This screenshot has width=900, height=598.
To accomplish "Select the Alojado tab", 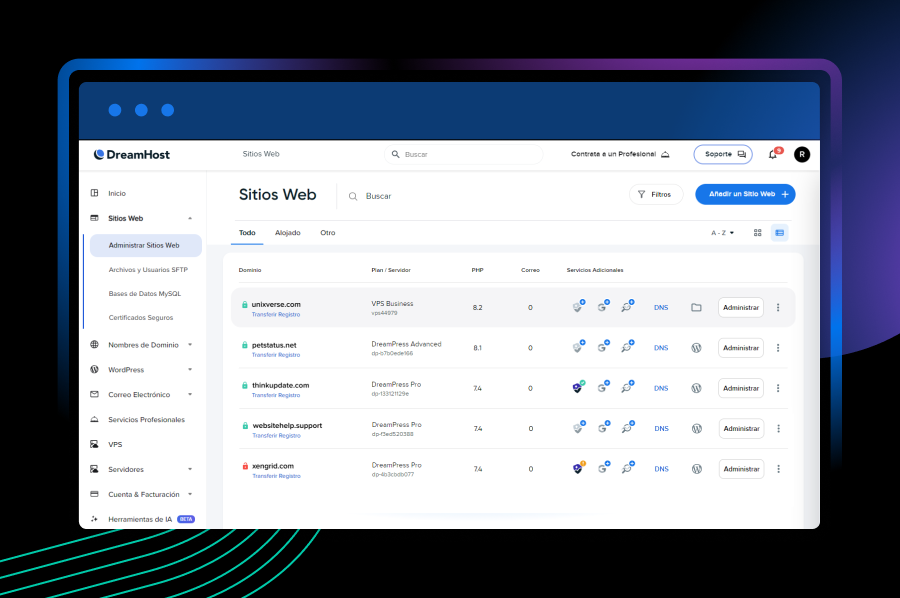I will [287, 233].
